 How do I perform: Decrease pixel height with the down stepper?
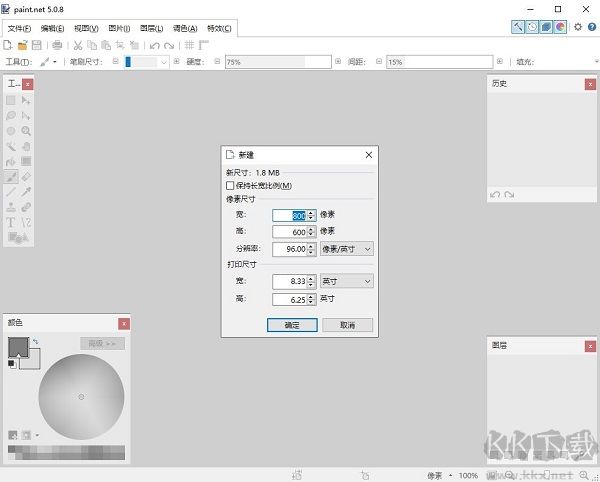[311, 234]
